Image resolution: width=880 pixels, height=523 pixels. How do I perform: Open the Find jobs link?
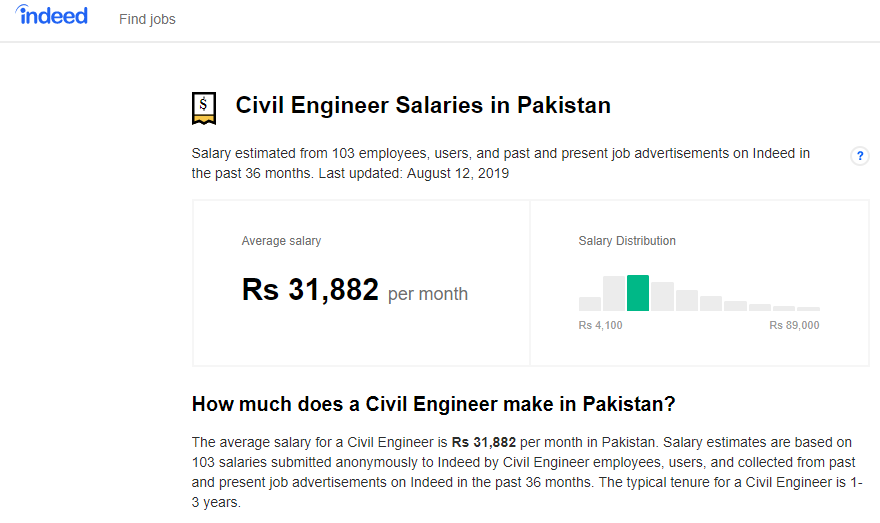tap(147, 19)
